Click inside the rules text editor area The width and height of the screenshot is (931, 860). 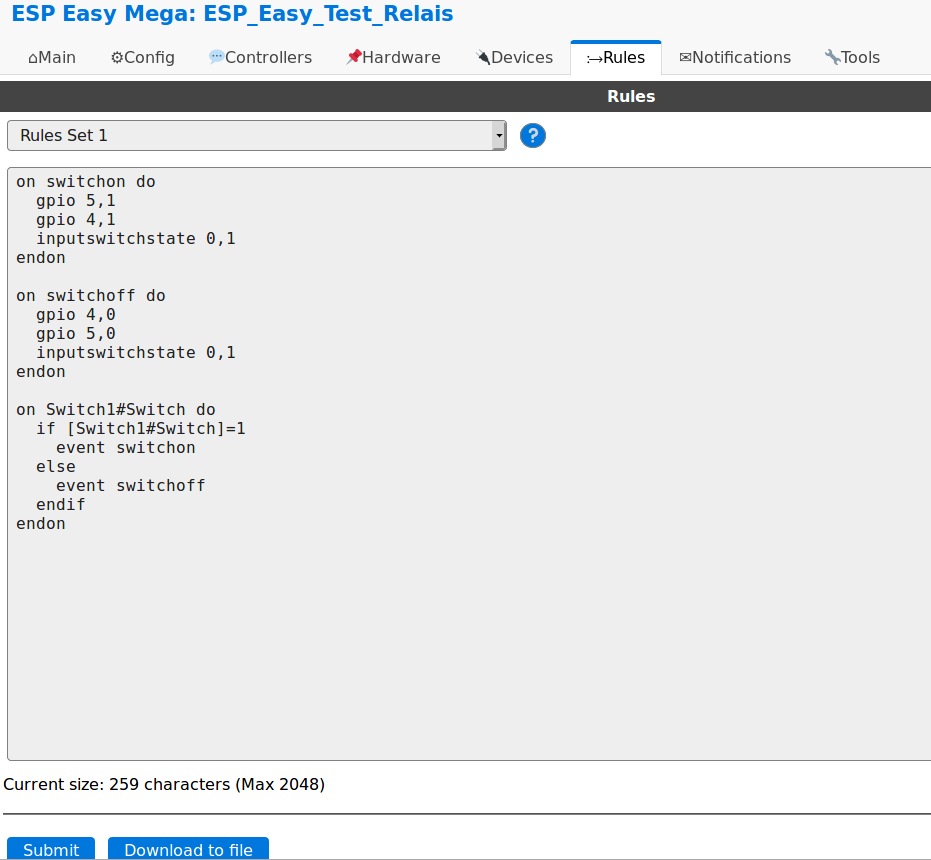tap(469, 463)
